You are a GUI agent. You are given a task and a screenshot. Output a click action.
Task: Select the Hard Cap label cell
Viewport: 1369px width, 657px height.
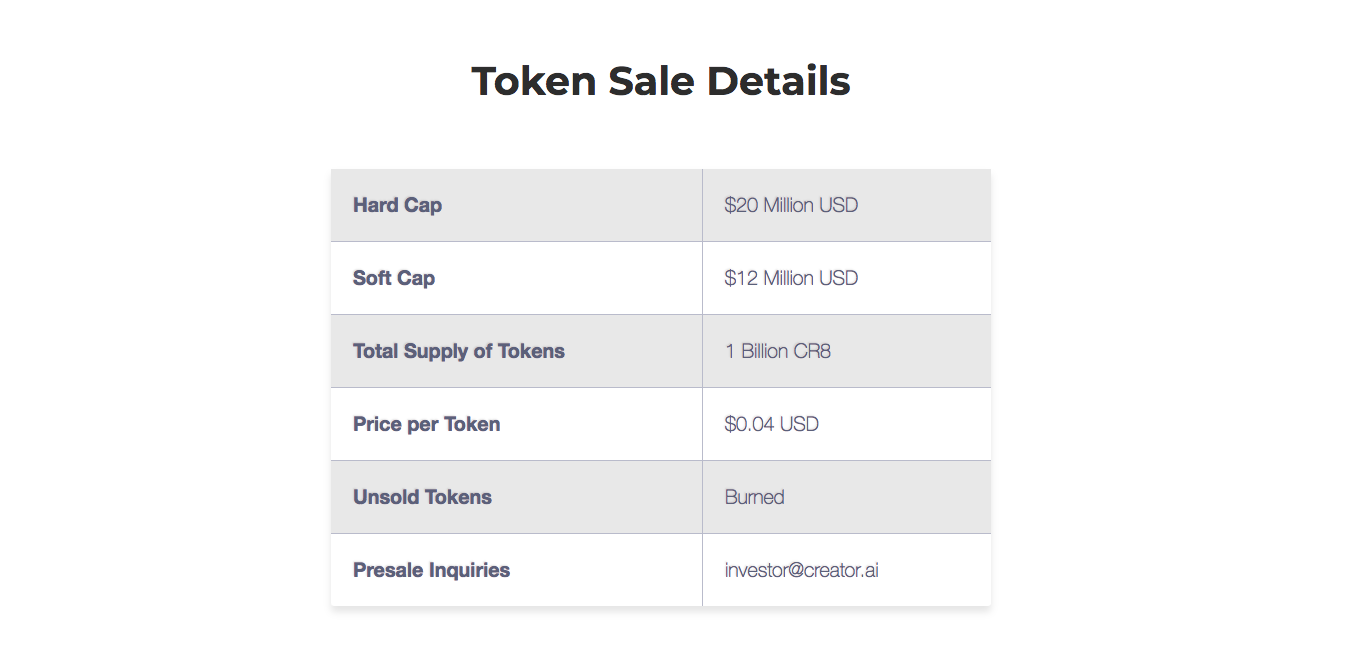coord(516,205)
